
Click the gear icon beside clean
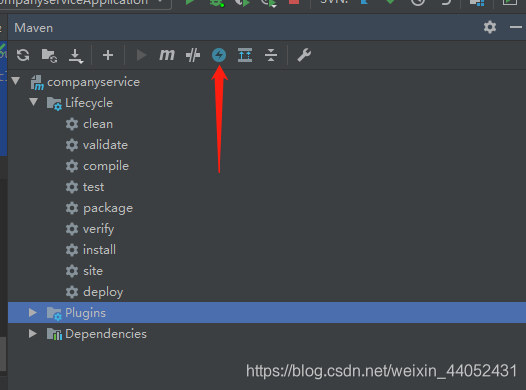[72, 124]
